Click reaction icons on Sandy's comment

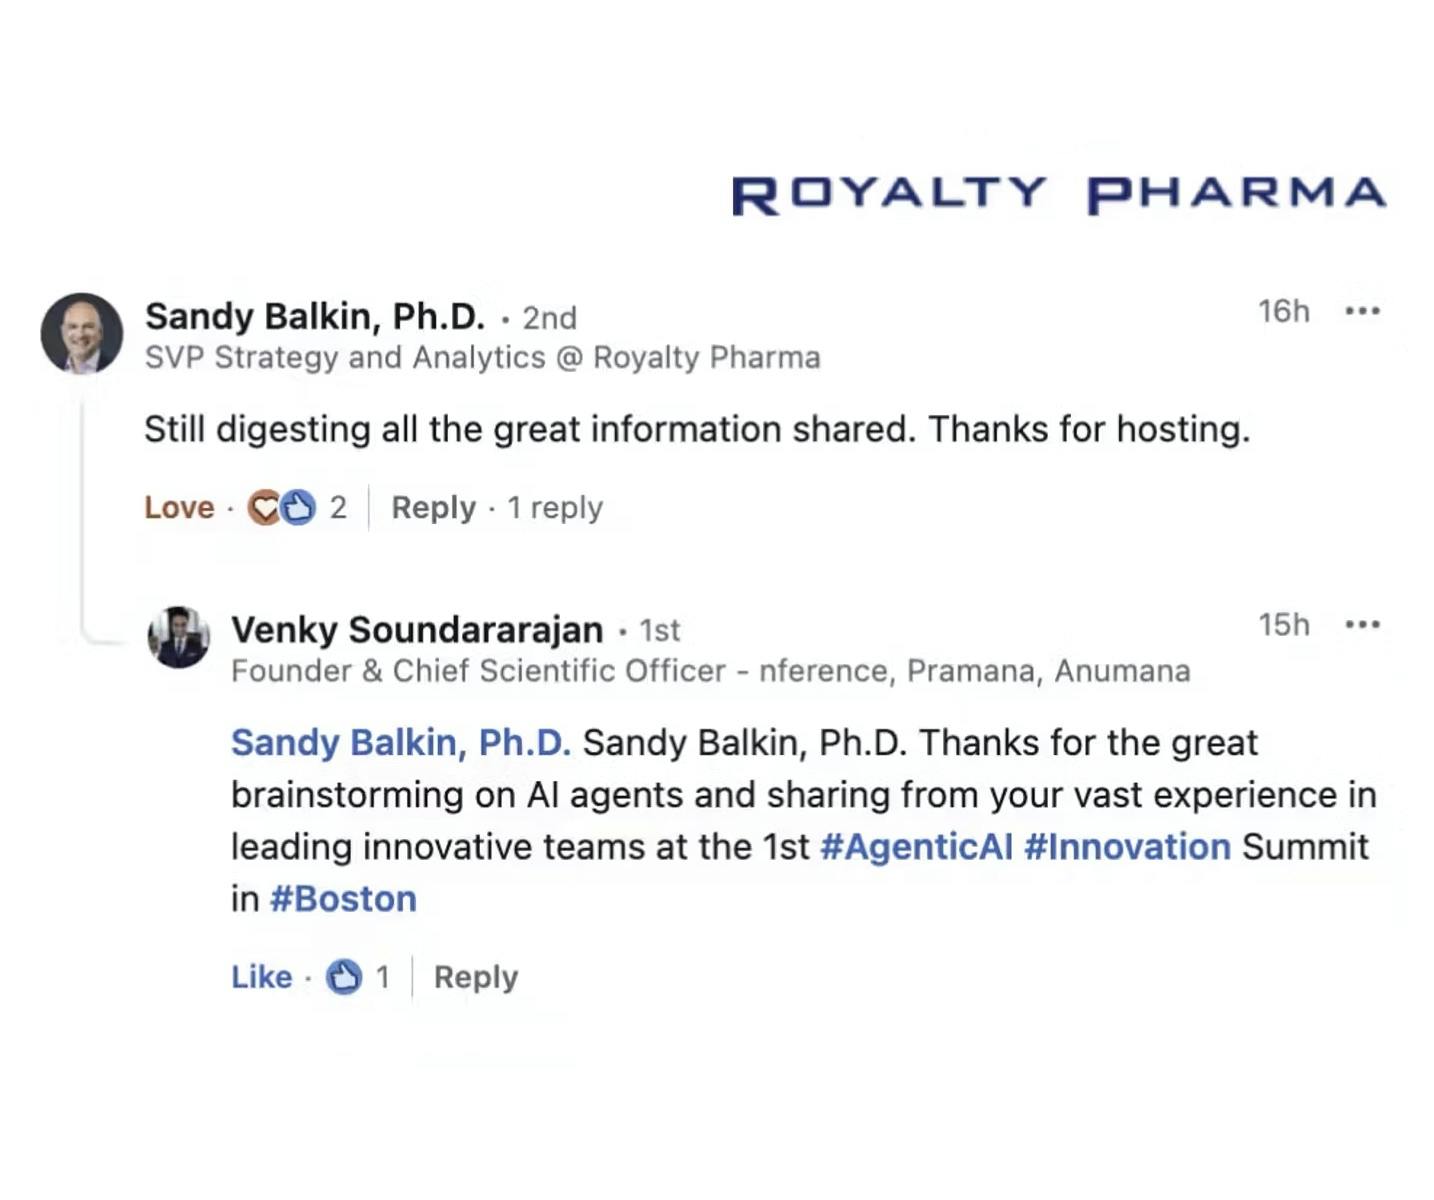tap(281, 508)
